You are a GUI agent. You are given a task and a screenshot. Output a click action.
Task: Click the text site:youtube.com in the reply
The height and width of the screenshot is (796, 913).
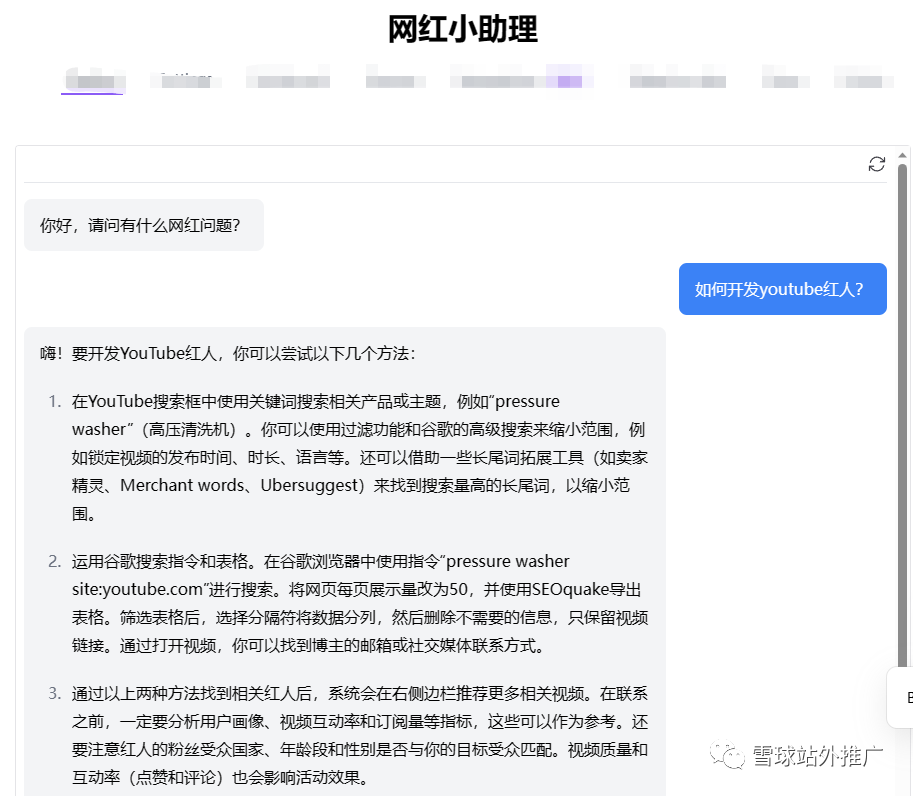click(x=137, y=589)
